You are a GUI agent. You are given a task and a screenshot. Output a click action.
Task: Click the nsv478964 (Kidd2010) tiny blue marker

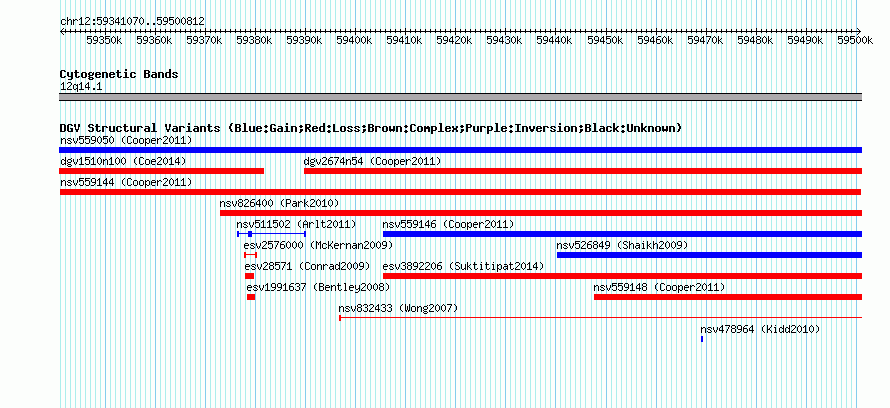pos(702,339)
